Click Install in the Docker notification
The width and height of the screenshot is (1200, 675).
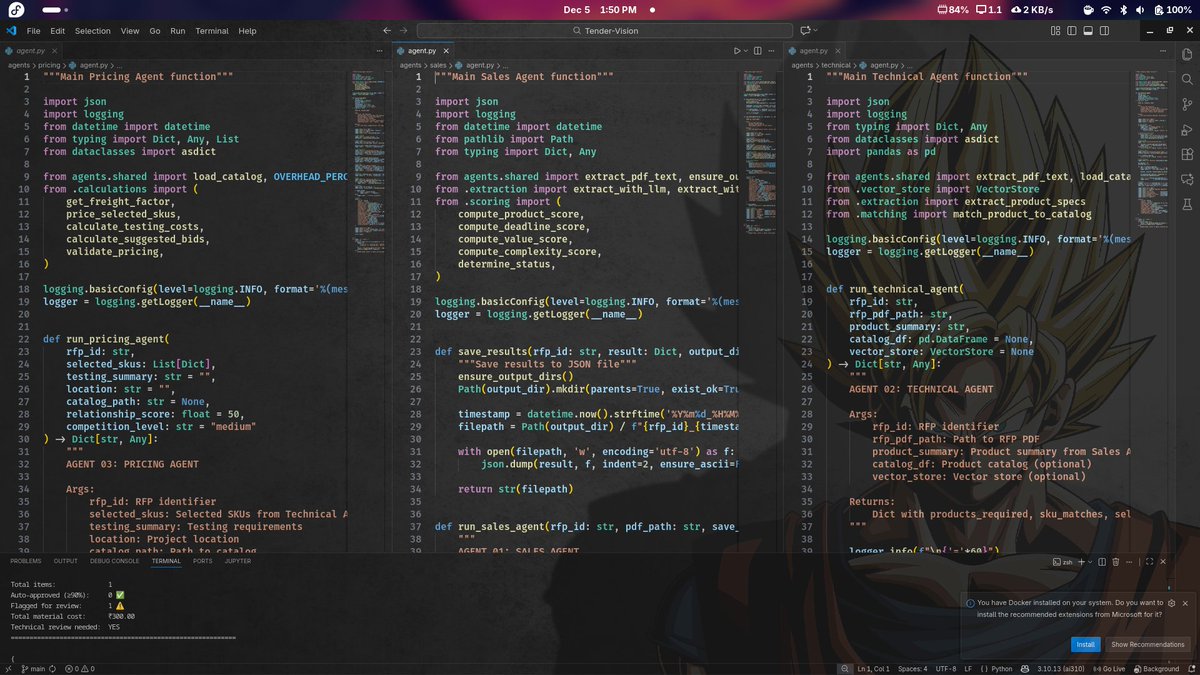click(1085, 644)
